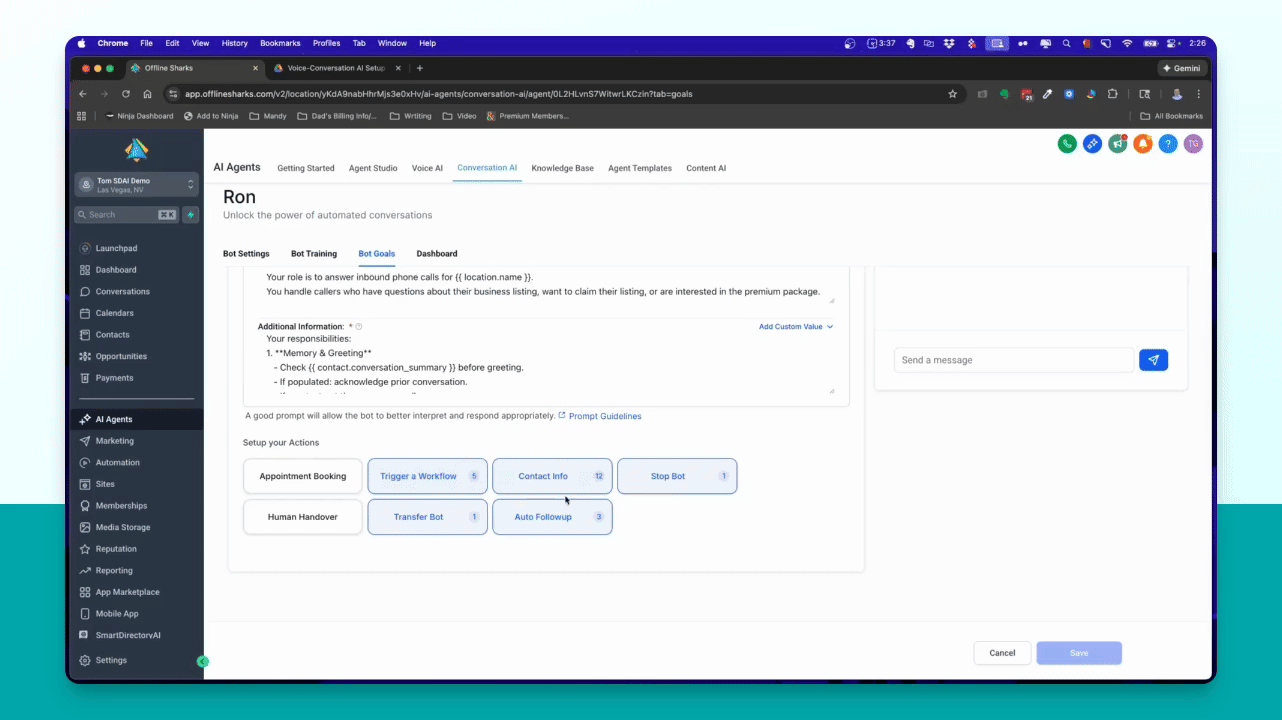Open the Gemini button in Chrome
This screenshot has height=720, width=1282.
click(x=1183, y=68)
